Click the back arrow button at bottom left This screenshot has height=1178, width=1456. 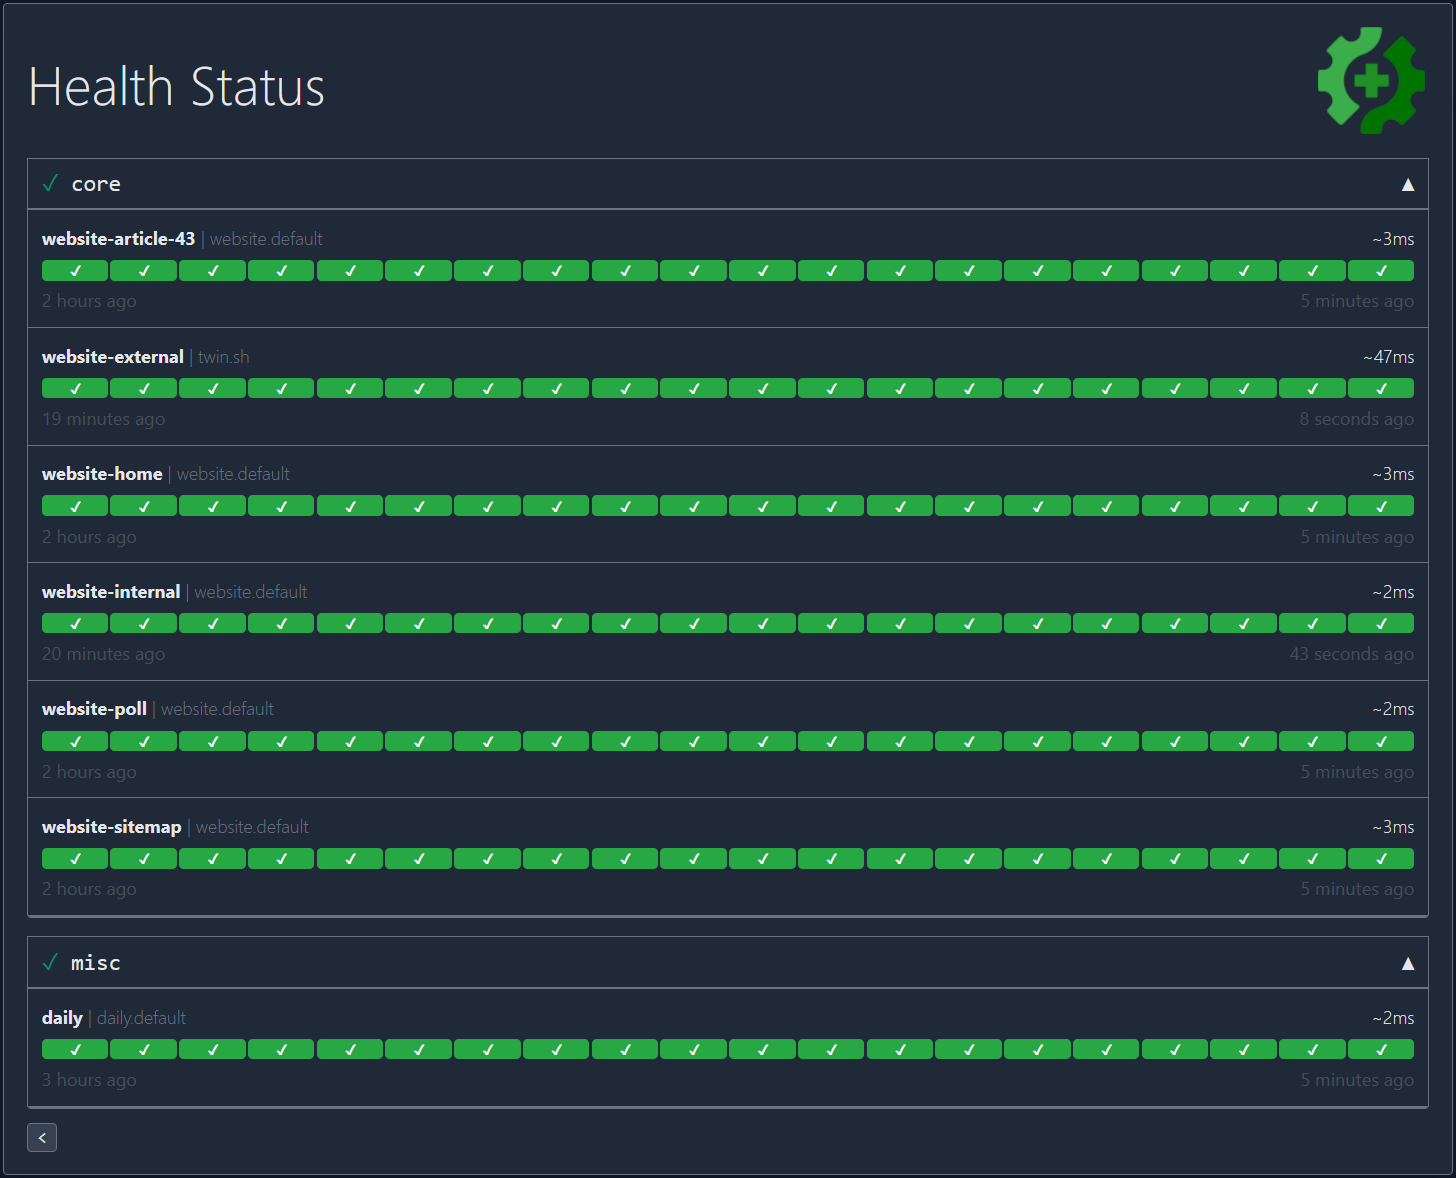(42, 1137)
